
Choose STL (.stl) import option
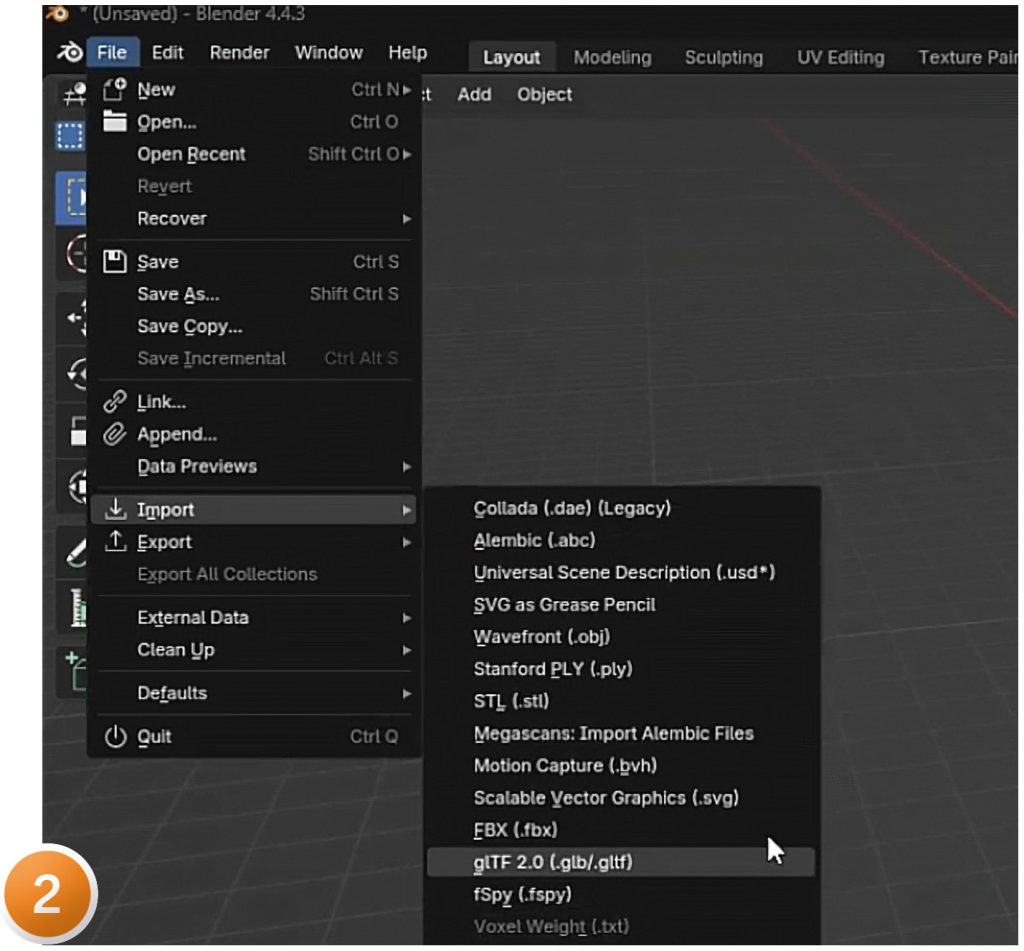coord(620,701)
